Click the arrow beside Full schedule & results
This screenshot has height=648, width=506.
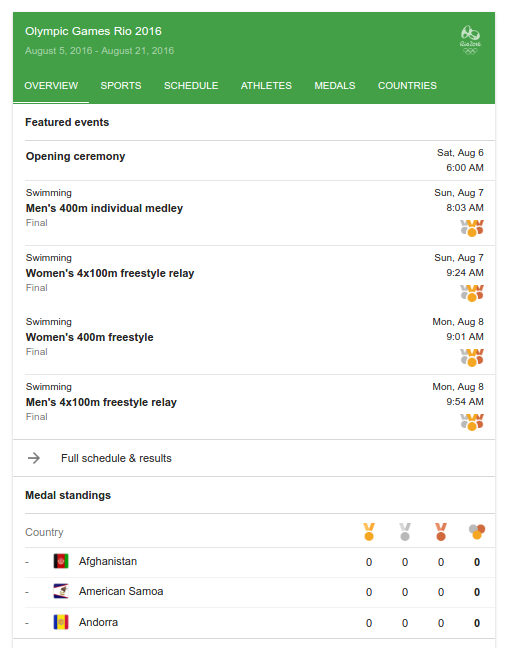(x=34, y=458)
